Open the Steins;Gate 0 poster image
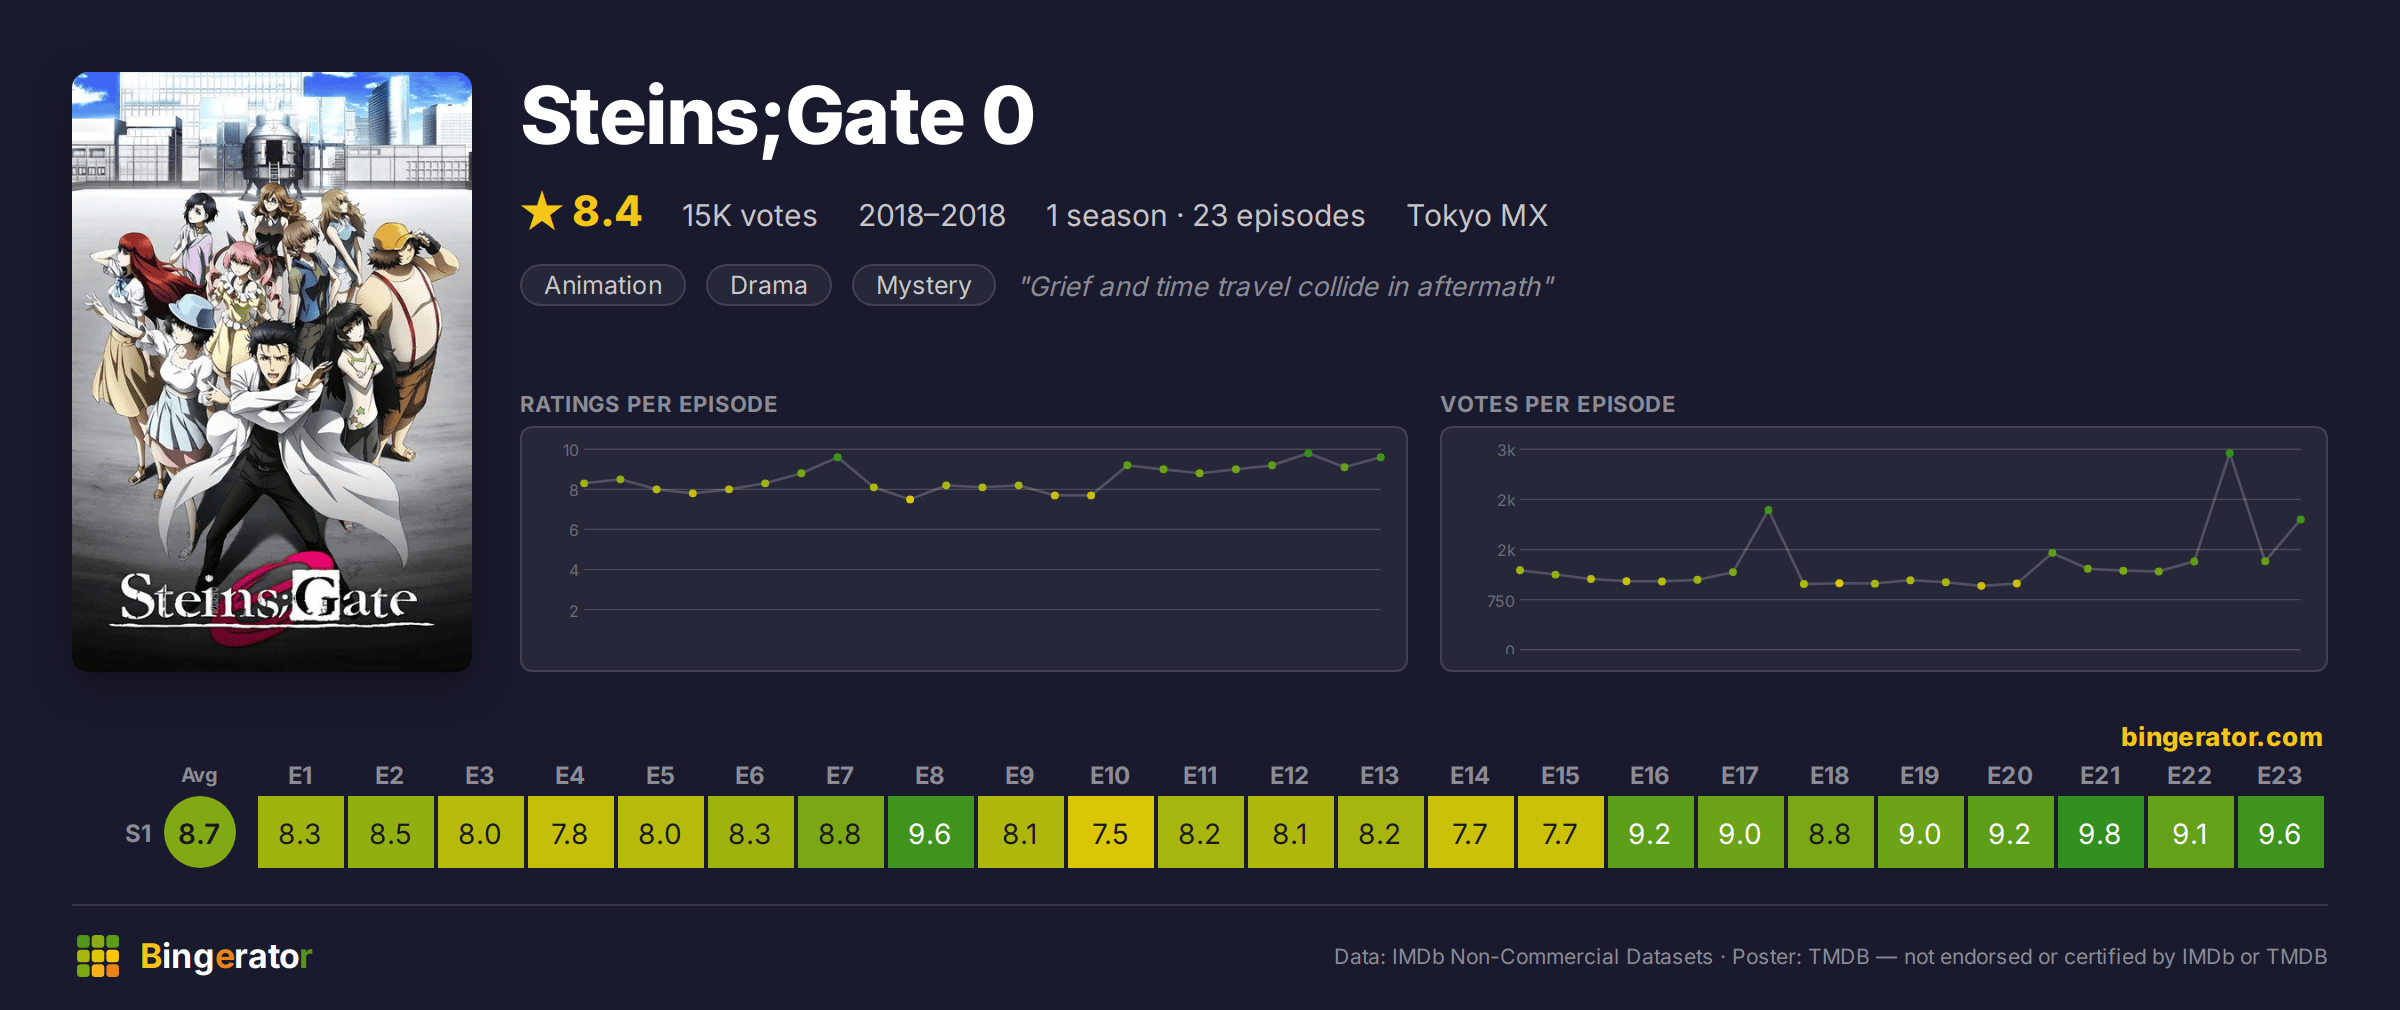This screenshot has width=2400, height=1010. tap(272, 371)
